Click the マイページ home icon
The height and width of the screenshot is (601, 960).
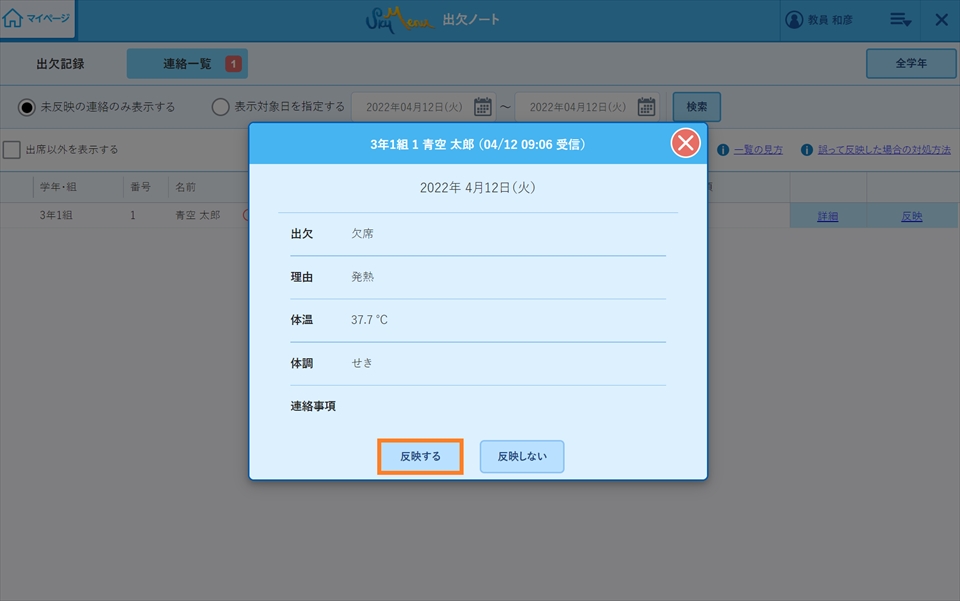point(14,19)
